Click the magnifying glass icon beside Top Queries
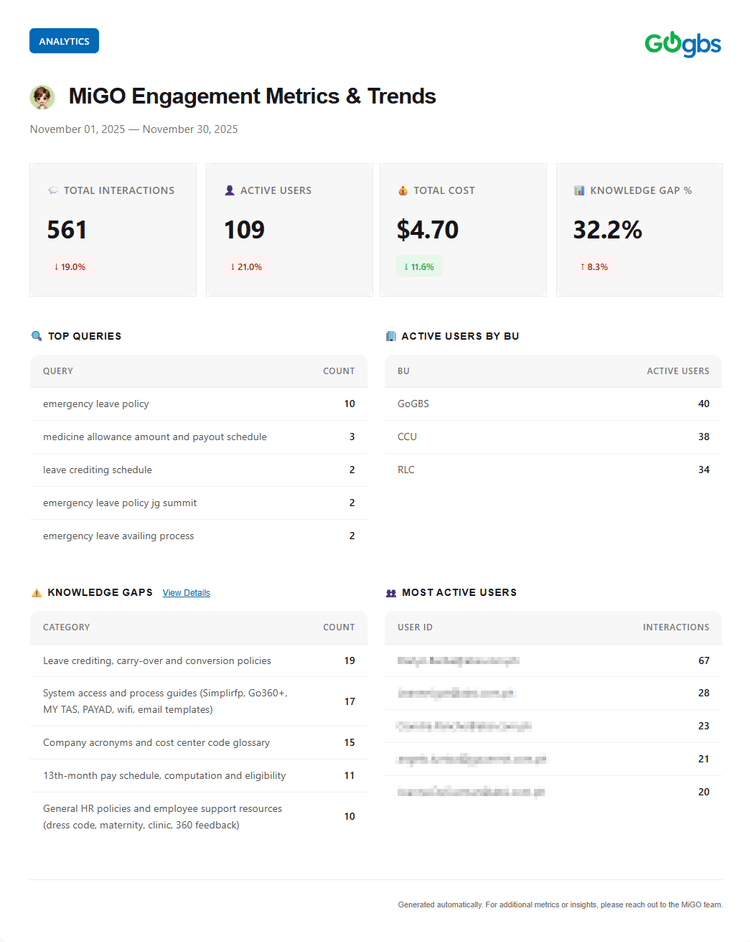750x942 pixels. [x=36, y=336]
